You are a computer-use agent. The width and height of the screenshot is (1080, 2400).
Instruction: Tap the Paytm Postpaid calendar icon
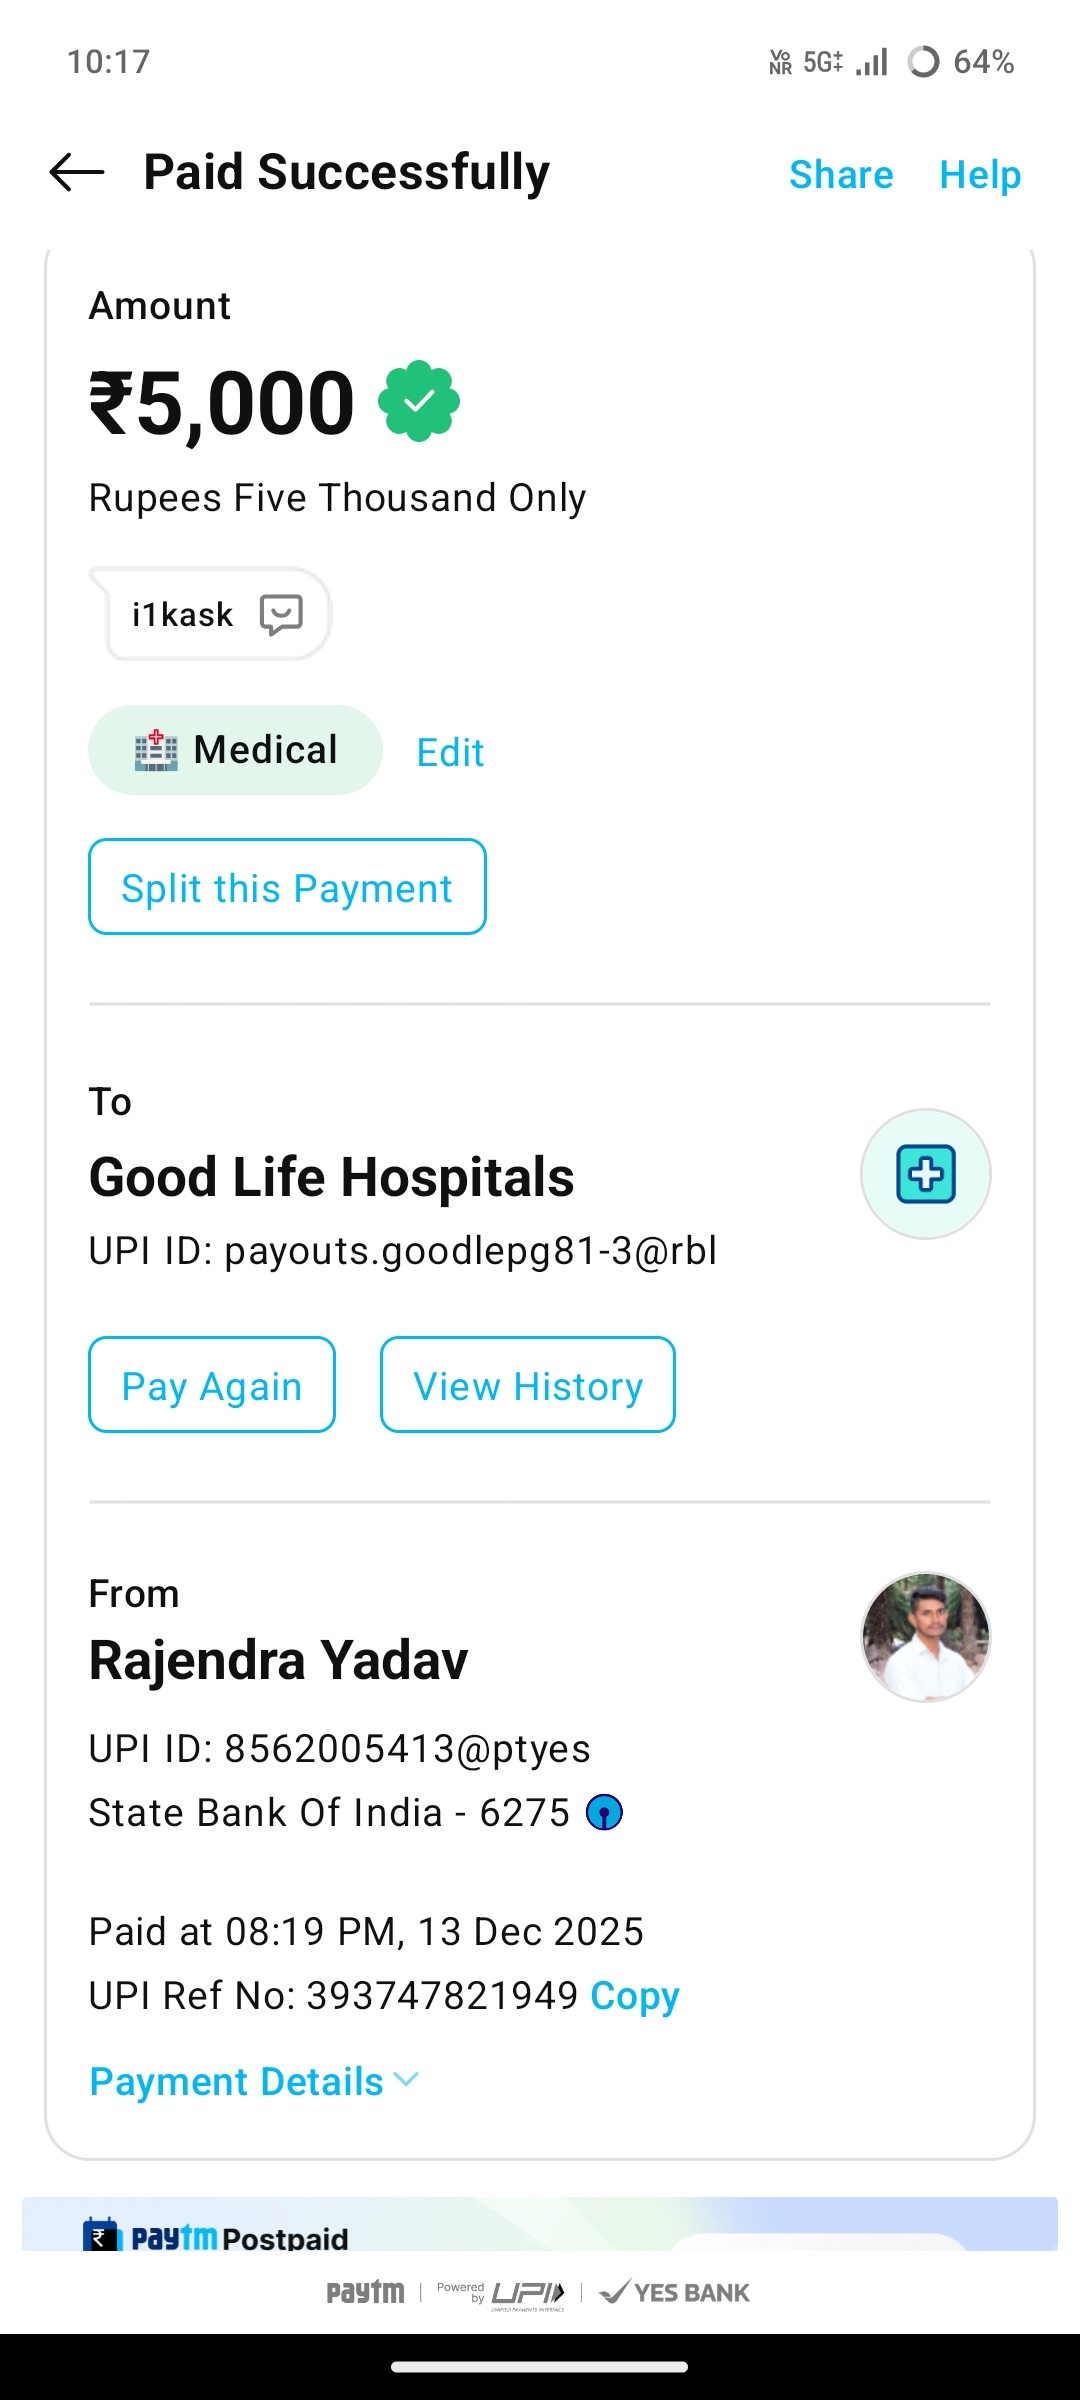[x=101, y=2235]
